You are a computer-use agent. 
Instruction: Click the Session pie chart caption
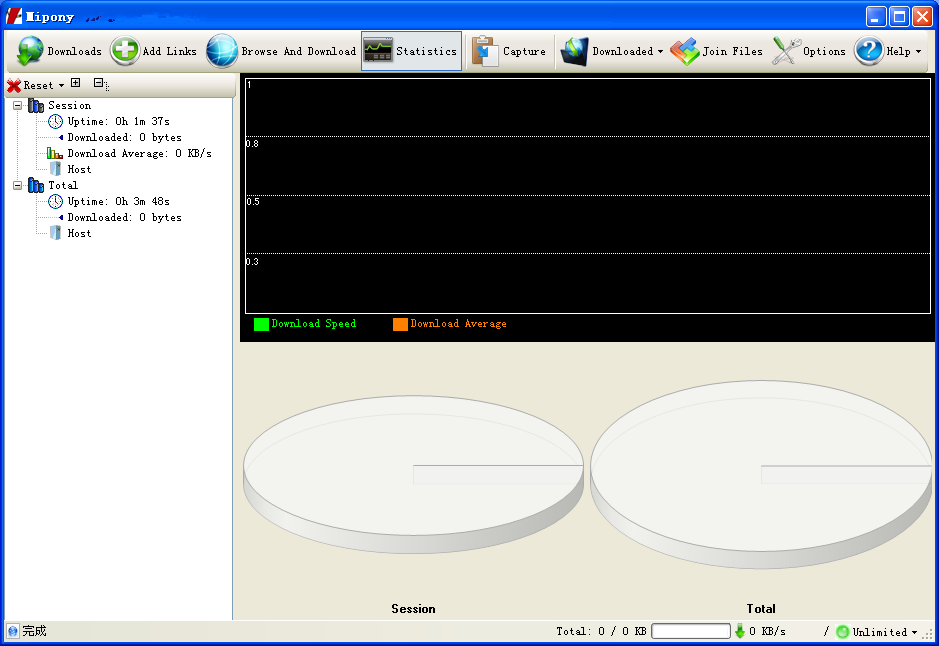tap(413, 609)
